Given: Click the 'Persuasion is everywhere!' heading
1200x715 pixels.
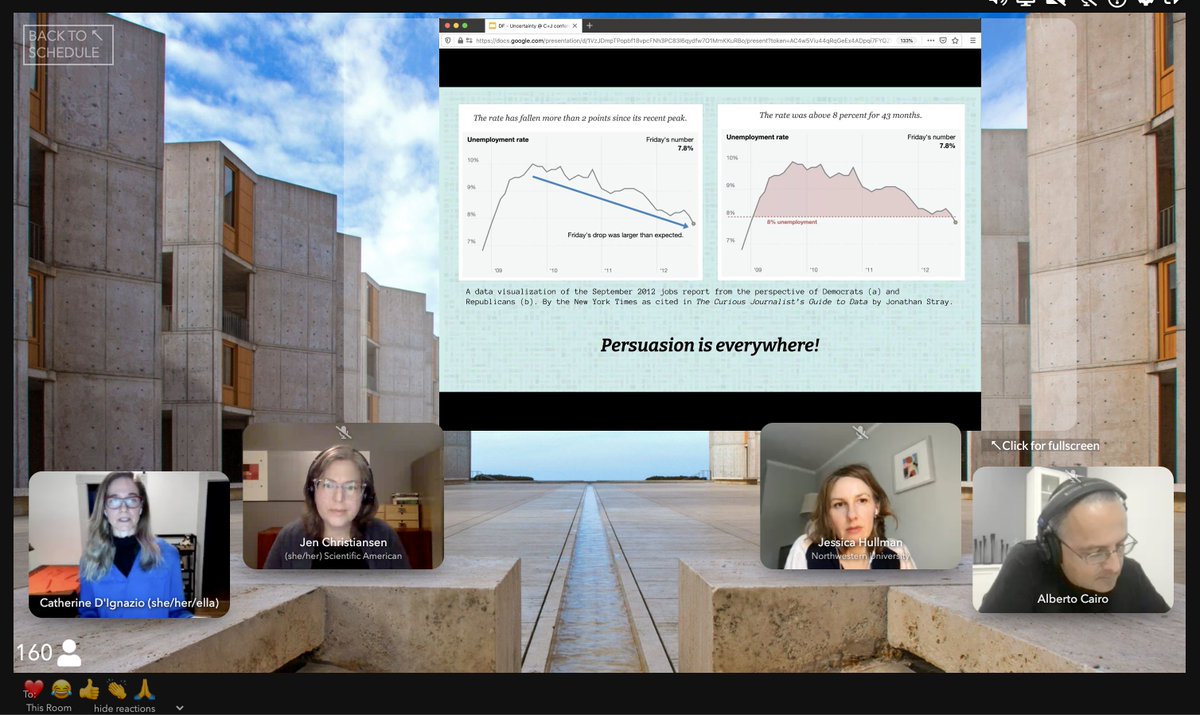Looking at the screenshot, I should click(710, 345).
